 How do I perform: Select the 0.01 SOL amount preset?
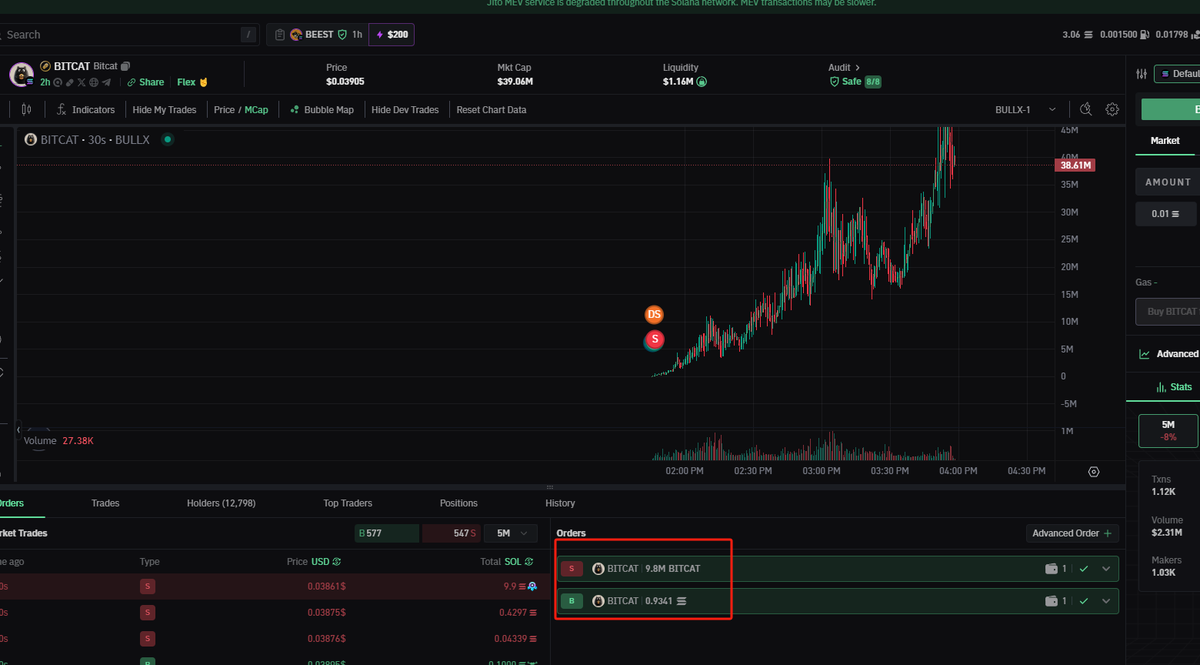tap(1167, 213)
